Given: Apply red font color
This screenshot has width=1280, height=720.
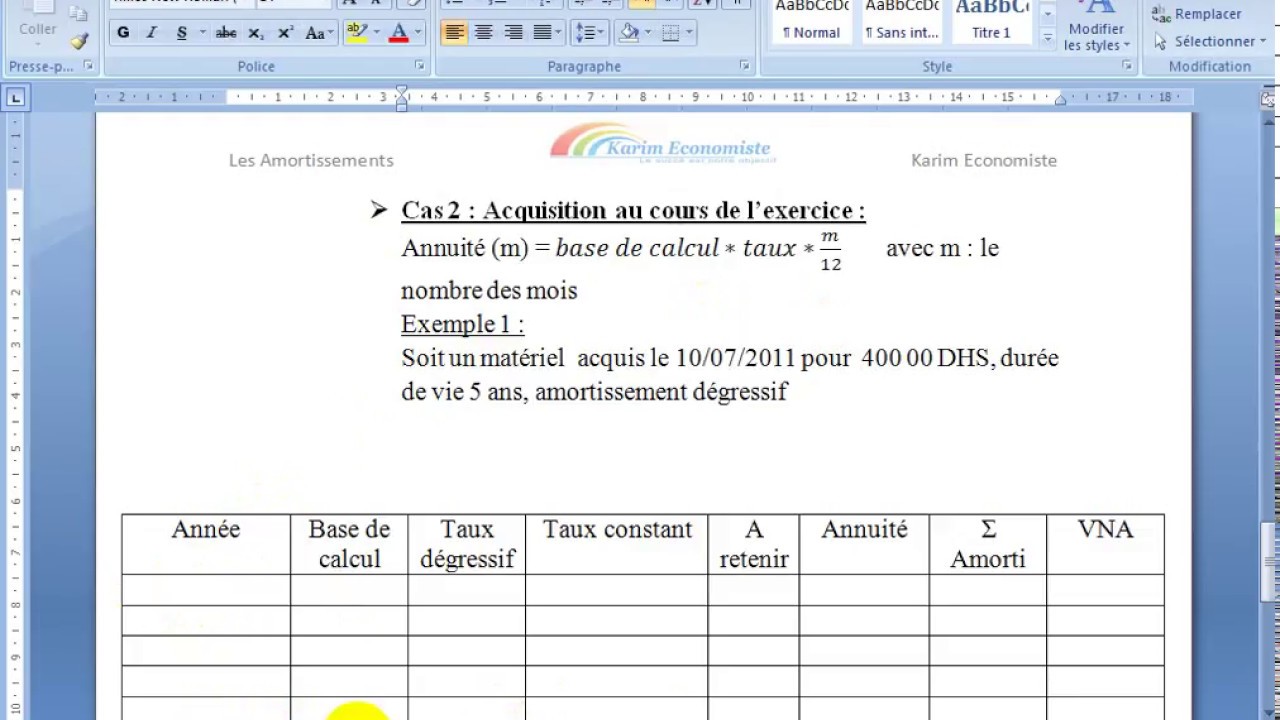Looking at the screenshot, I should [399, 33].
